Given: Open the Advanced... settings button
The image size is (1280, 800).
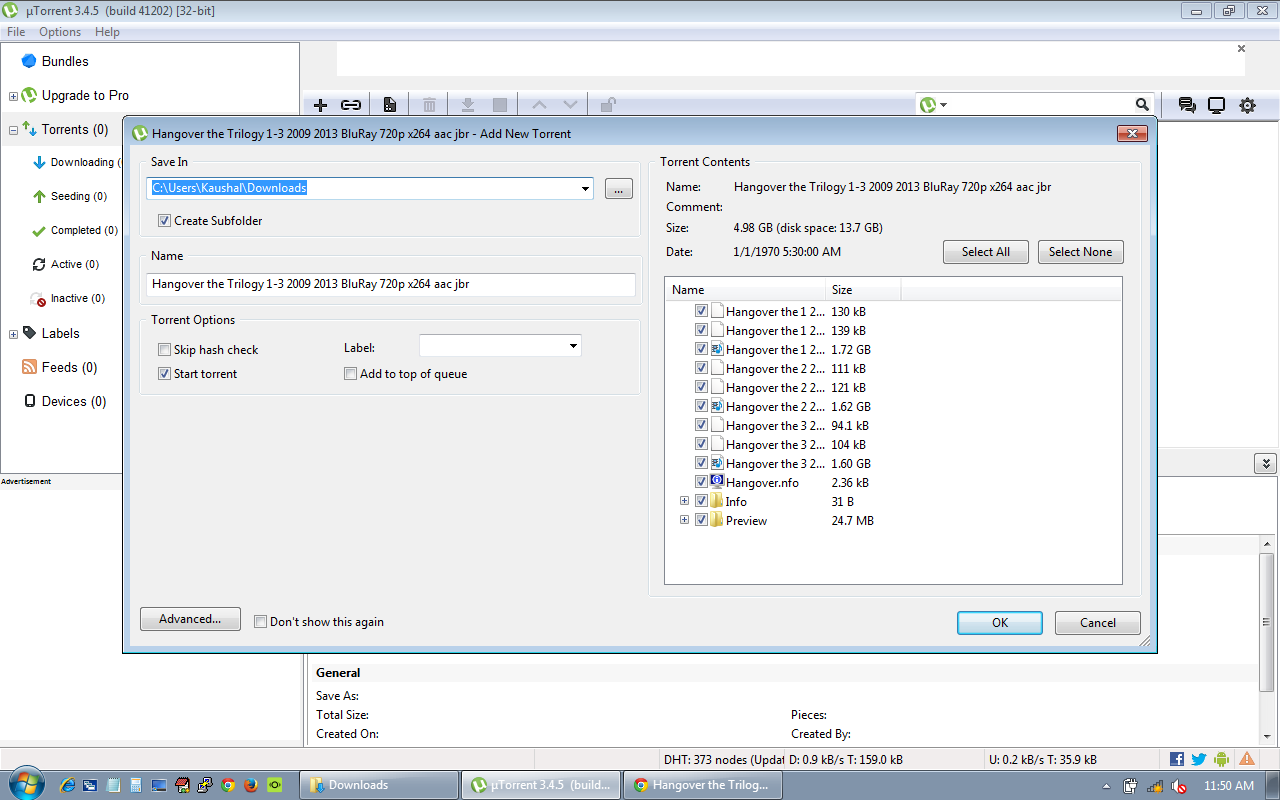Looking at the screenshot, I should (190, 619).
